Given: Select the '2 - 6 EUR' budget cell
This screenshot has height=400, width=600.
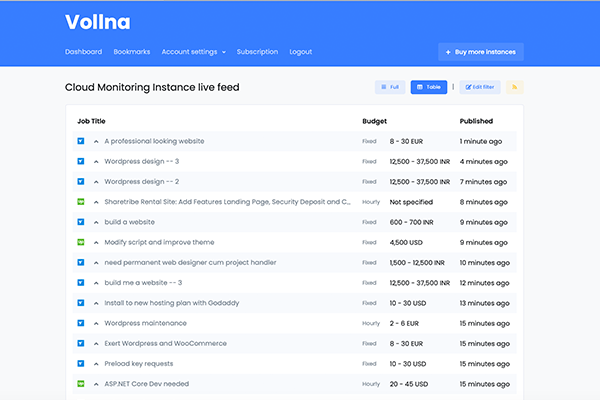Looking at the screenshot, I should [404, 323].
